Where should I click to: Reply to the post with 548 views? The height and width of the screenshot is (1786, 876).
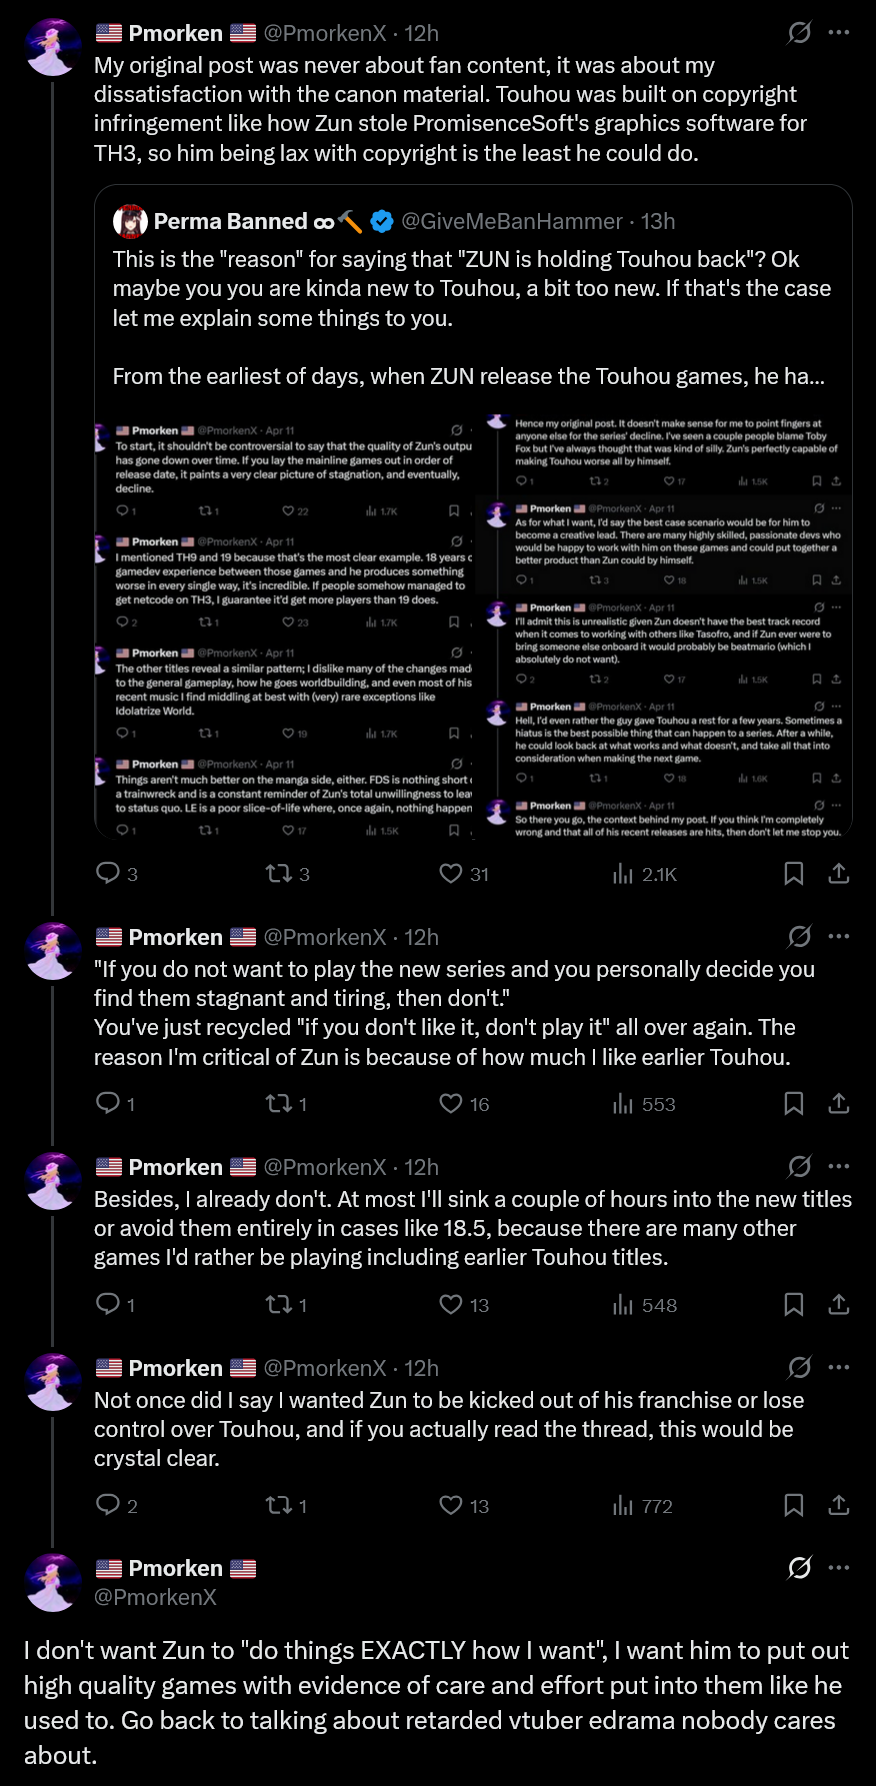pos(108,1305)
